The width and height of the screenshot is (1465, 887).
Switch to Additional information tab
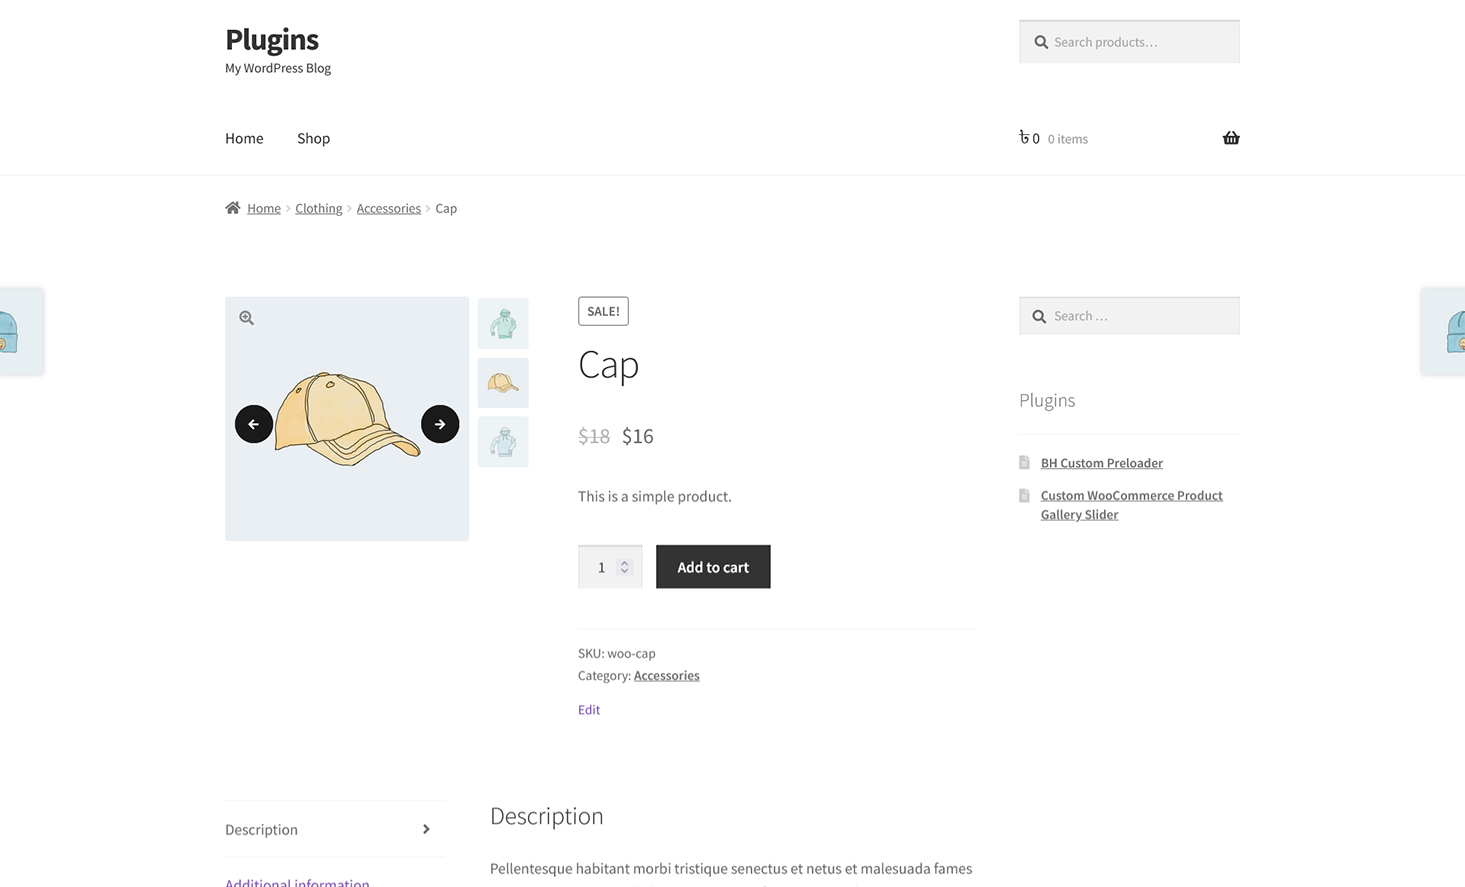click(x=297, y=881)
